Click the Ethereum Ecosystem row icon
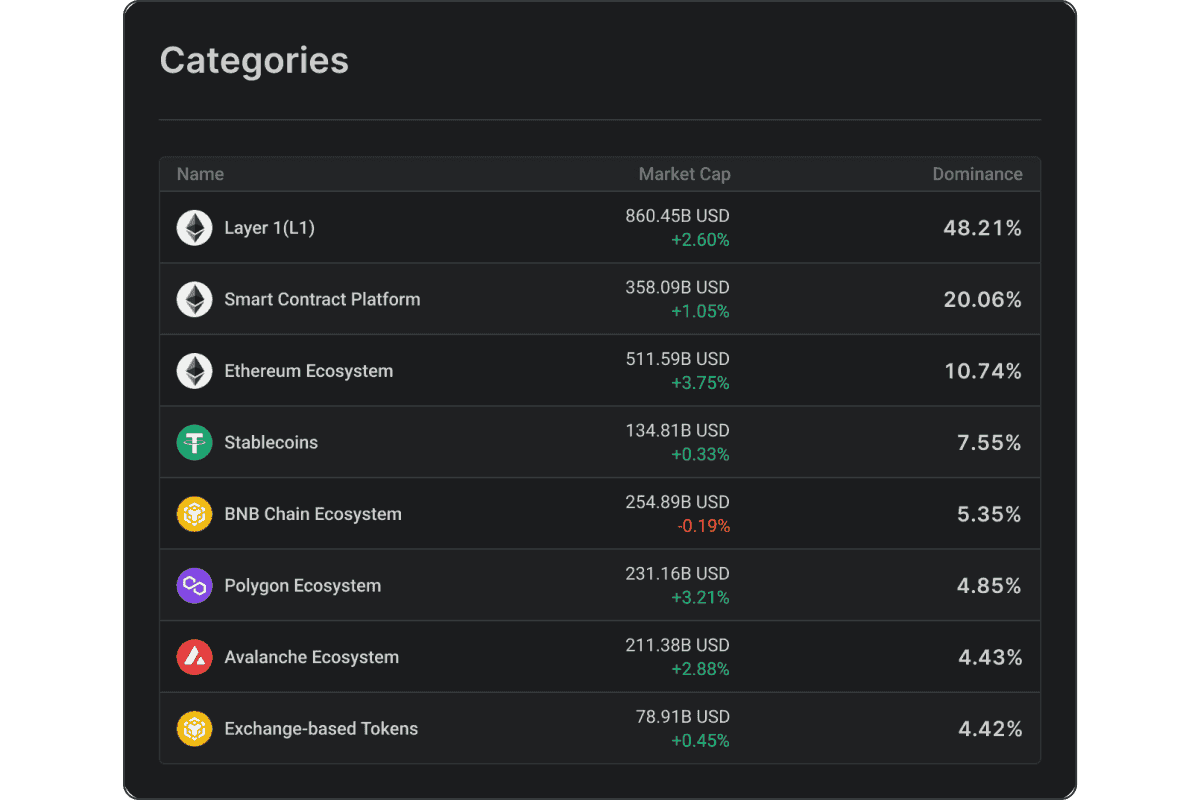 tap(195, 371)
